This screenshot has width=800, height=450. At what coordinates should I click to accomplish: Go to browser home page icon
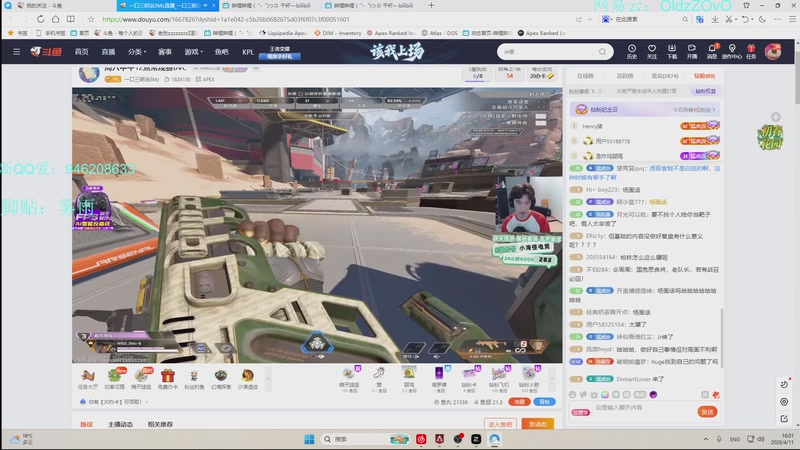tap(55, 19)
